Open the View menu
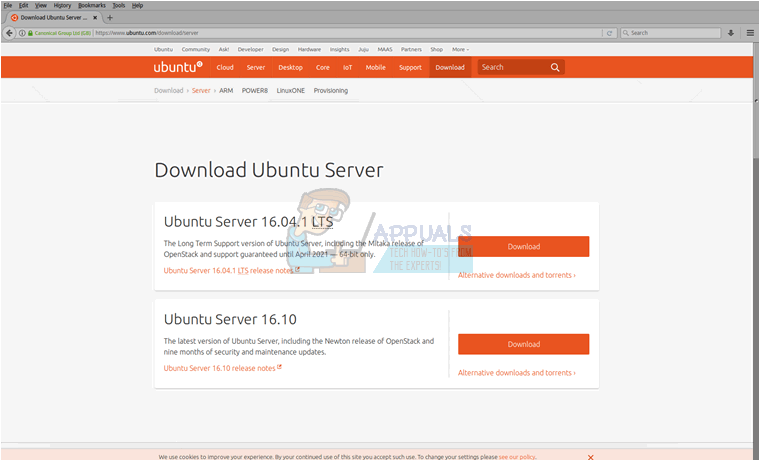Image resolution: width=759 pixels, height=460 pixels. pyautogui.click(x=41, y=5)
